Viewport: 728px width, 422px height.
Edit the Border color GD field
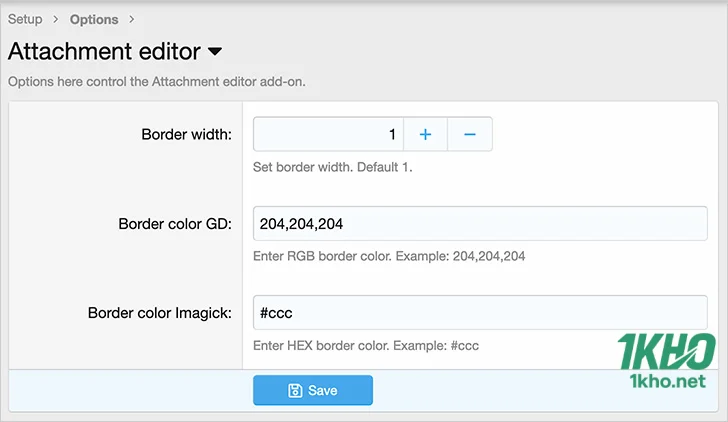click(480, 224)
